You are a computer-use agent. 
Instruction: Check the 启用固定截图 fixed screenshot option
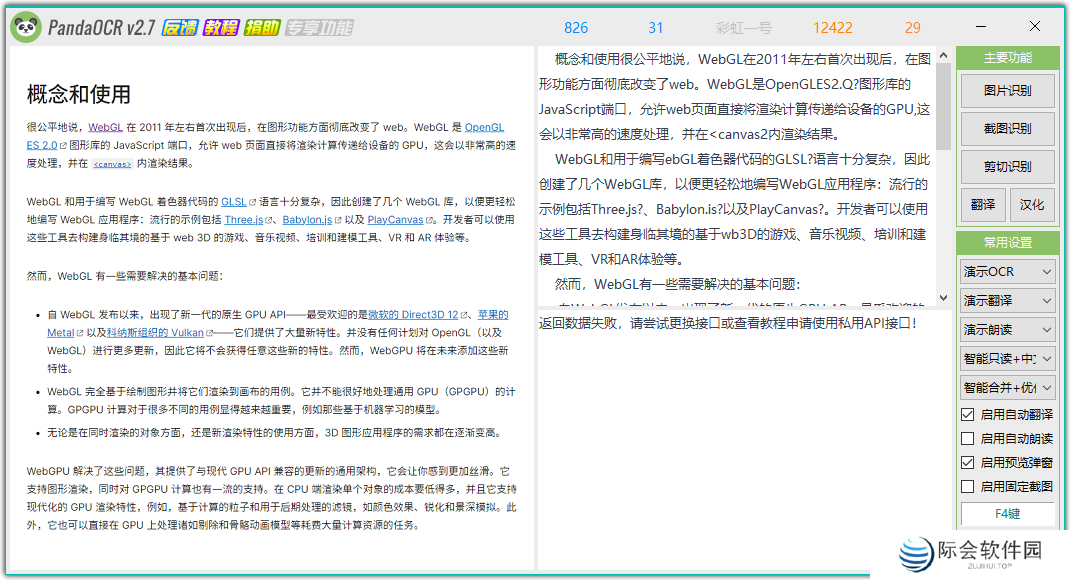[x=968, y=486]
